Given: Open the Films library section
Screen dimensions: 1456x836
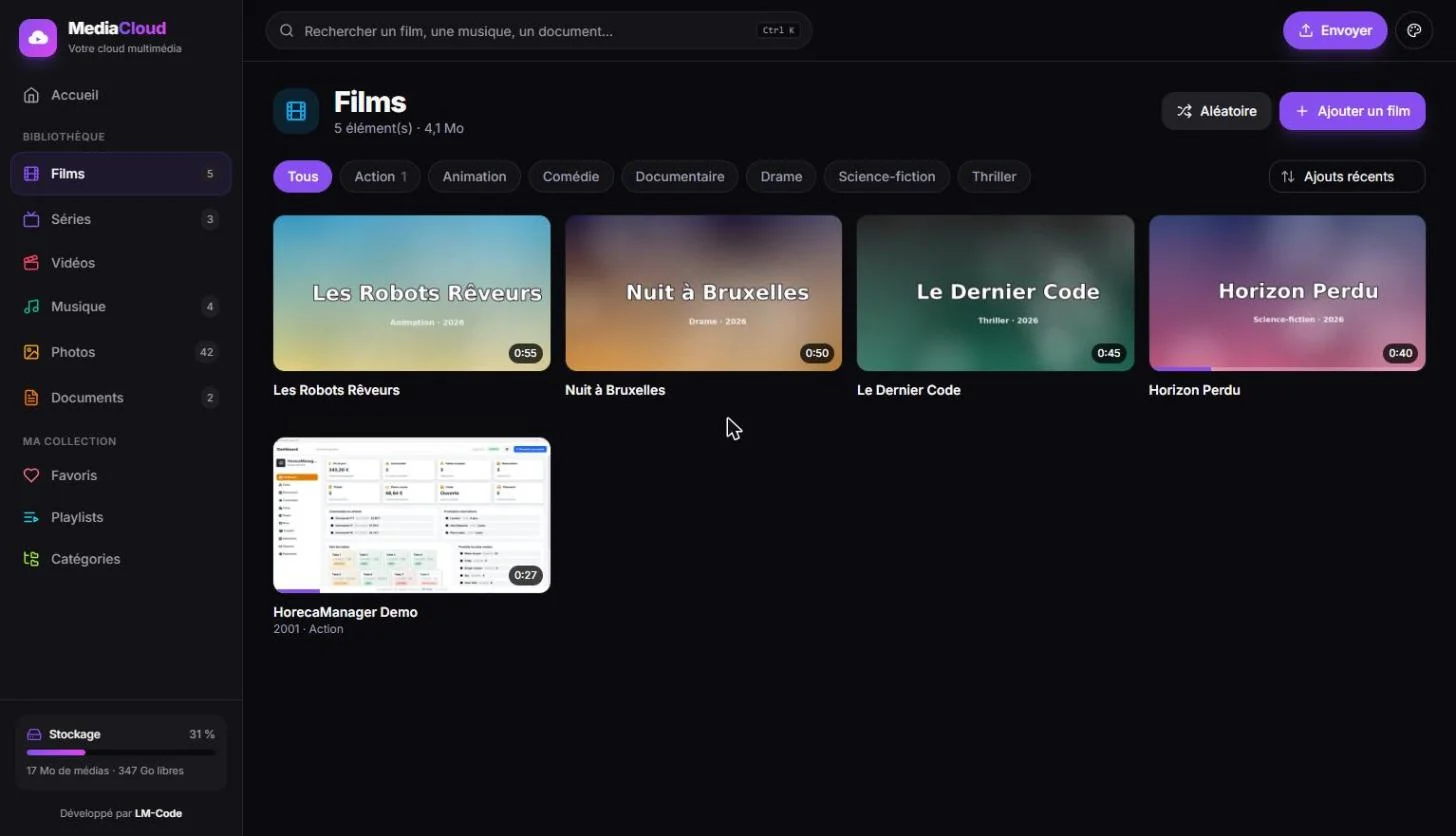Looking at the screenshot, I should [x=121, y=174].
